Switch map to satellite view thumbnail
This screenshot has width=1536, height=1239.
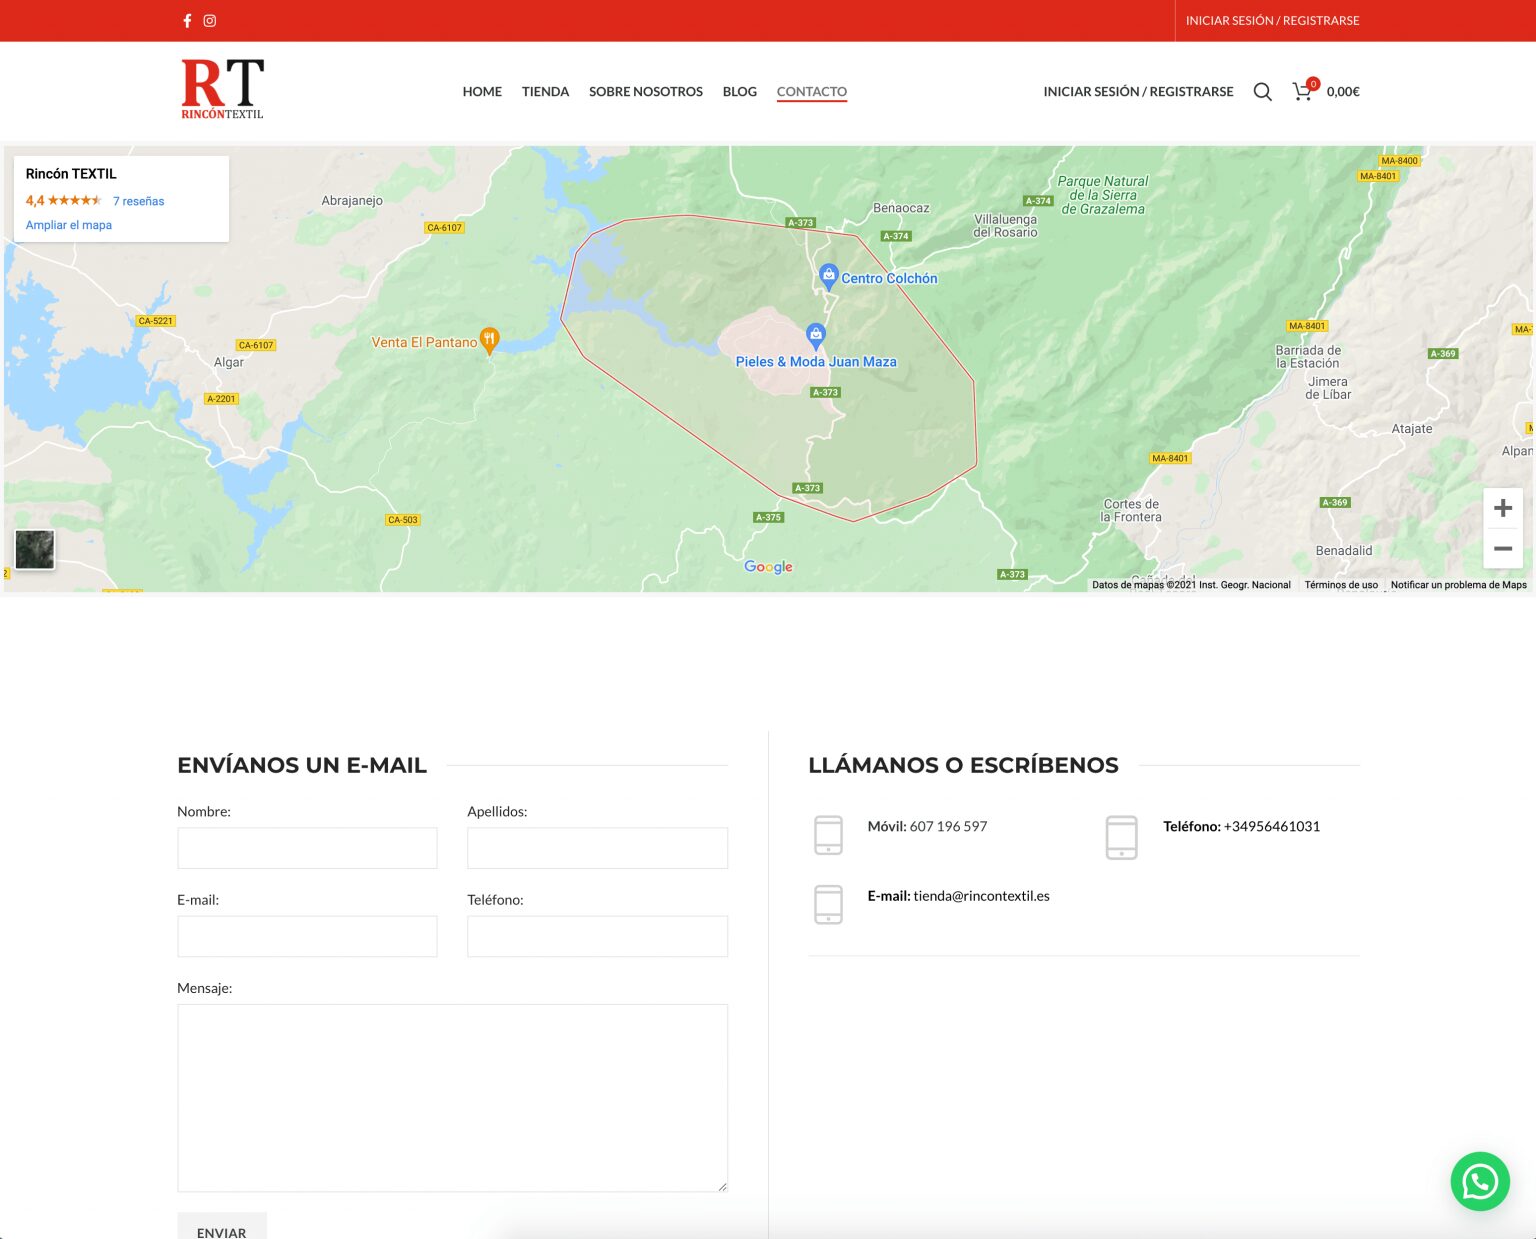[x=35, y=550]
